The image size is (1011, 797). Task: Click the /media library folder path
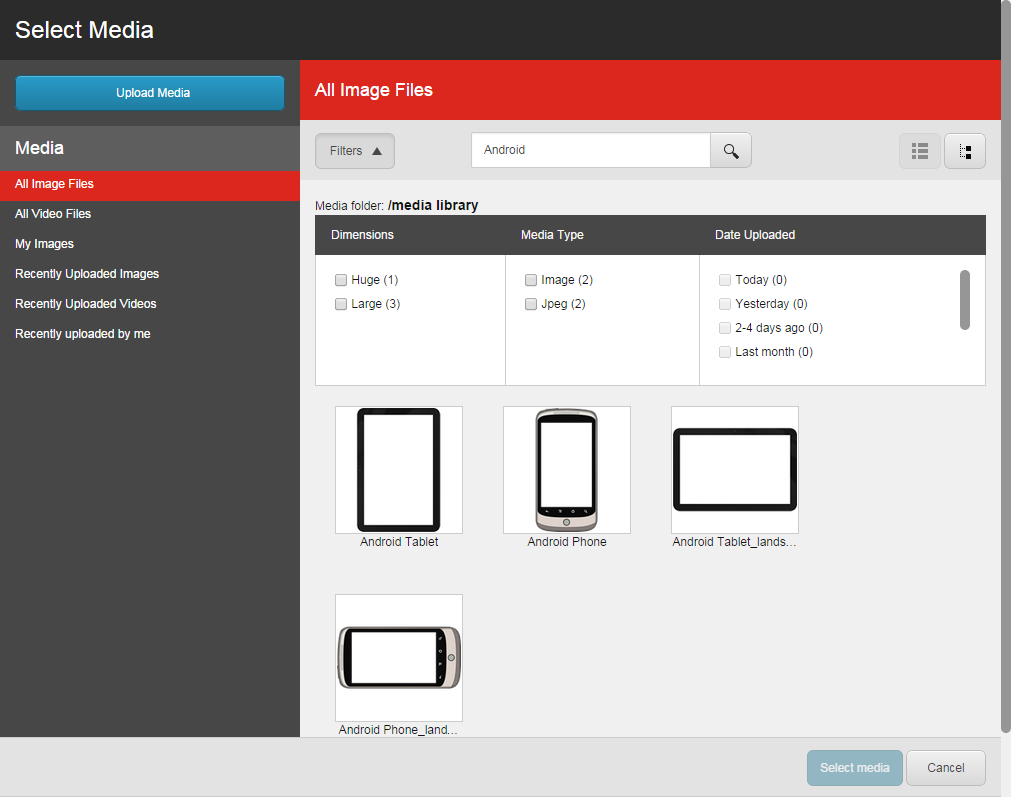click(x=433, y=205)
